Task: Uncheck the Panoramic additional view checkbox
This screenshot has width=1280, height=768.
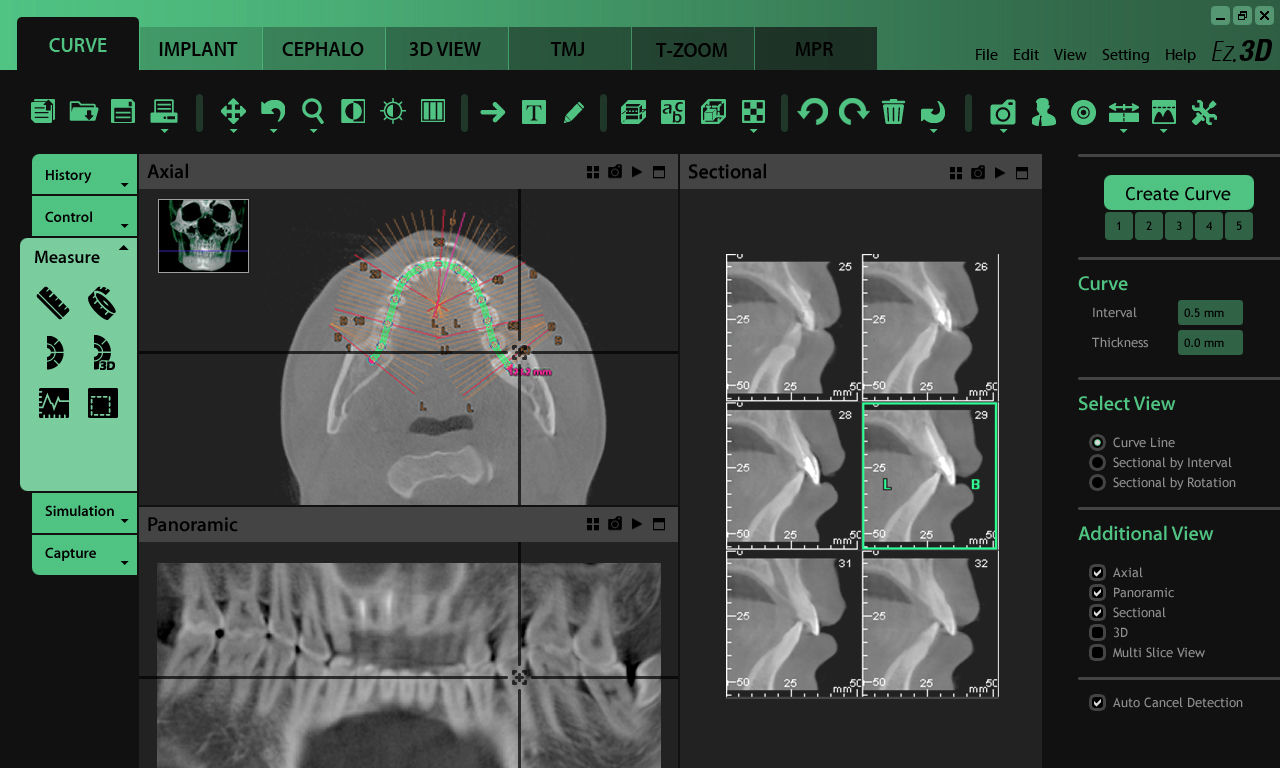Action: 1097,592
